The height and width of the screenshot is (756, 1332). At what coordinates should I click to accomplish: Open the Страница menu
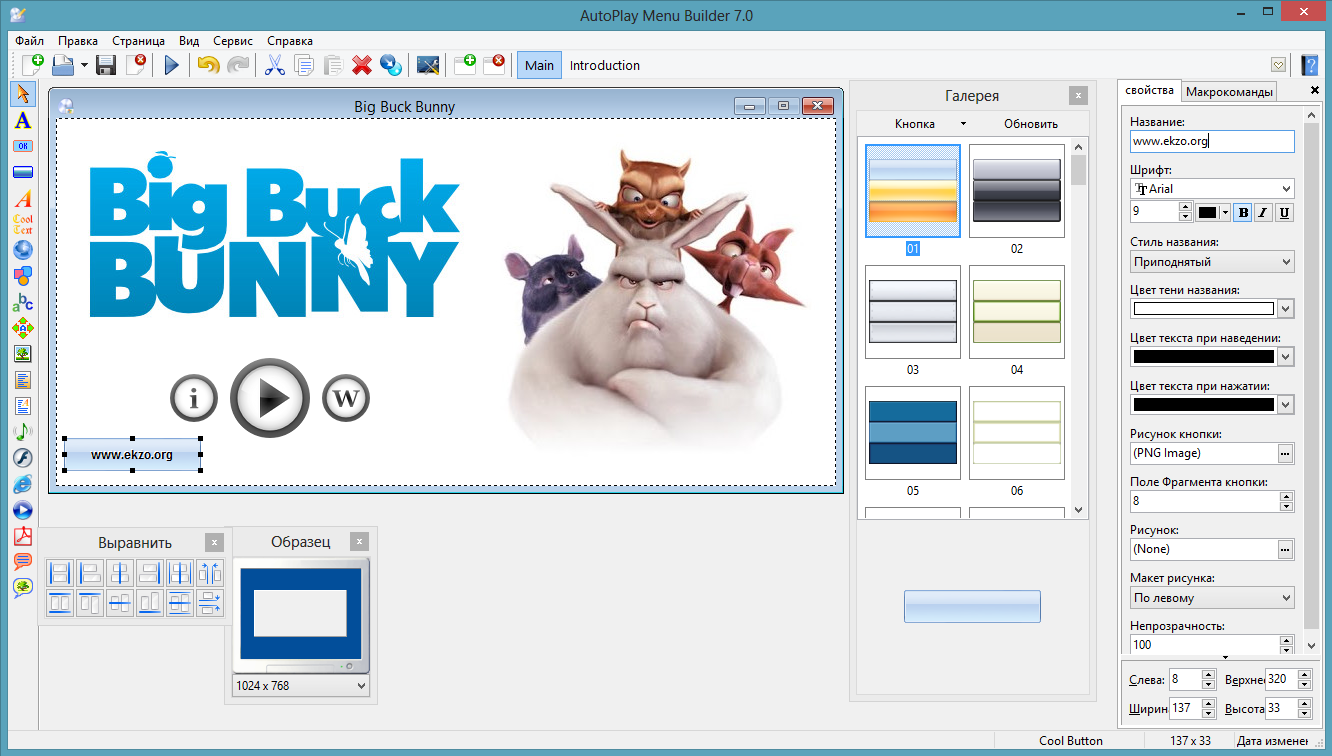point(139,41)
